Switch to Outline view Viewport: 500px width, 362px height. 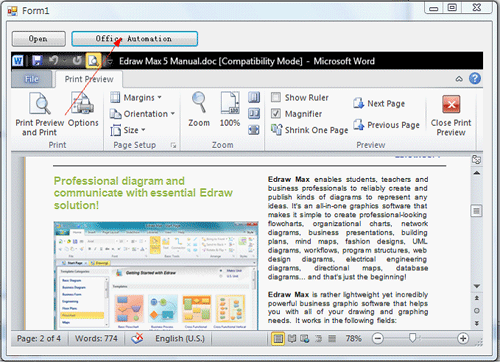coord(319,339)
